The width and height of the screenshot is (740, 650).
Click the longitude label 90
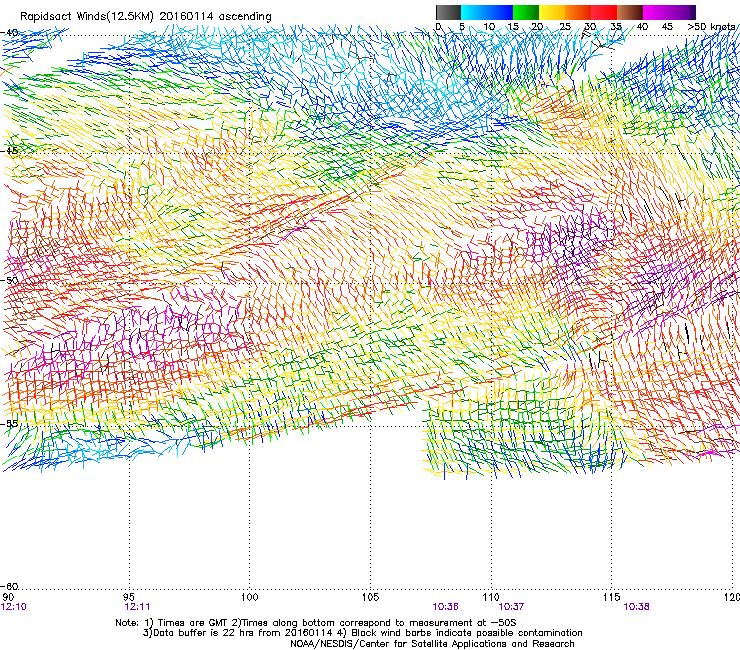[x=8, y=597]
